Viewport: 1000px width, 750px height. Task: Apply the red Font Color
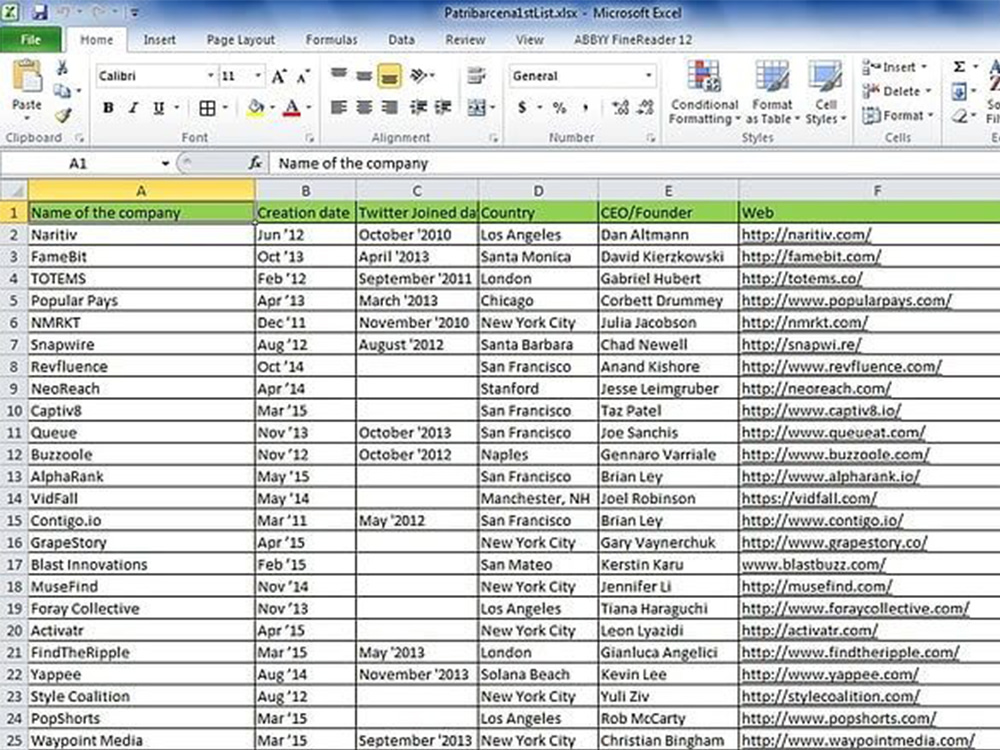(291, 108)
